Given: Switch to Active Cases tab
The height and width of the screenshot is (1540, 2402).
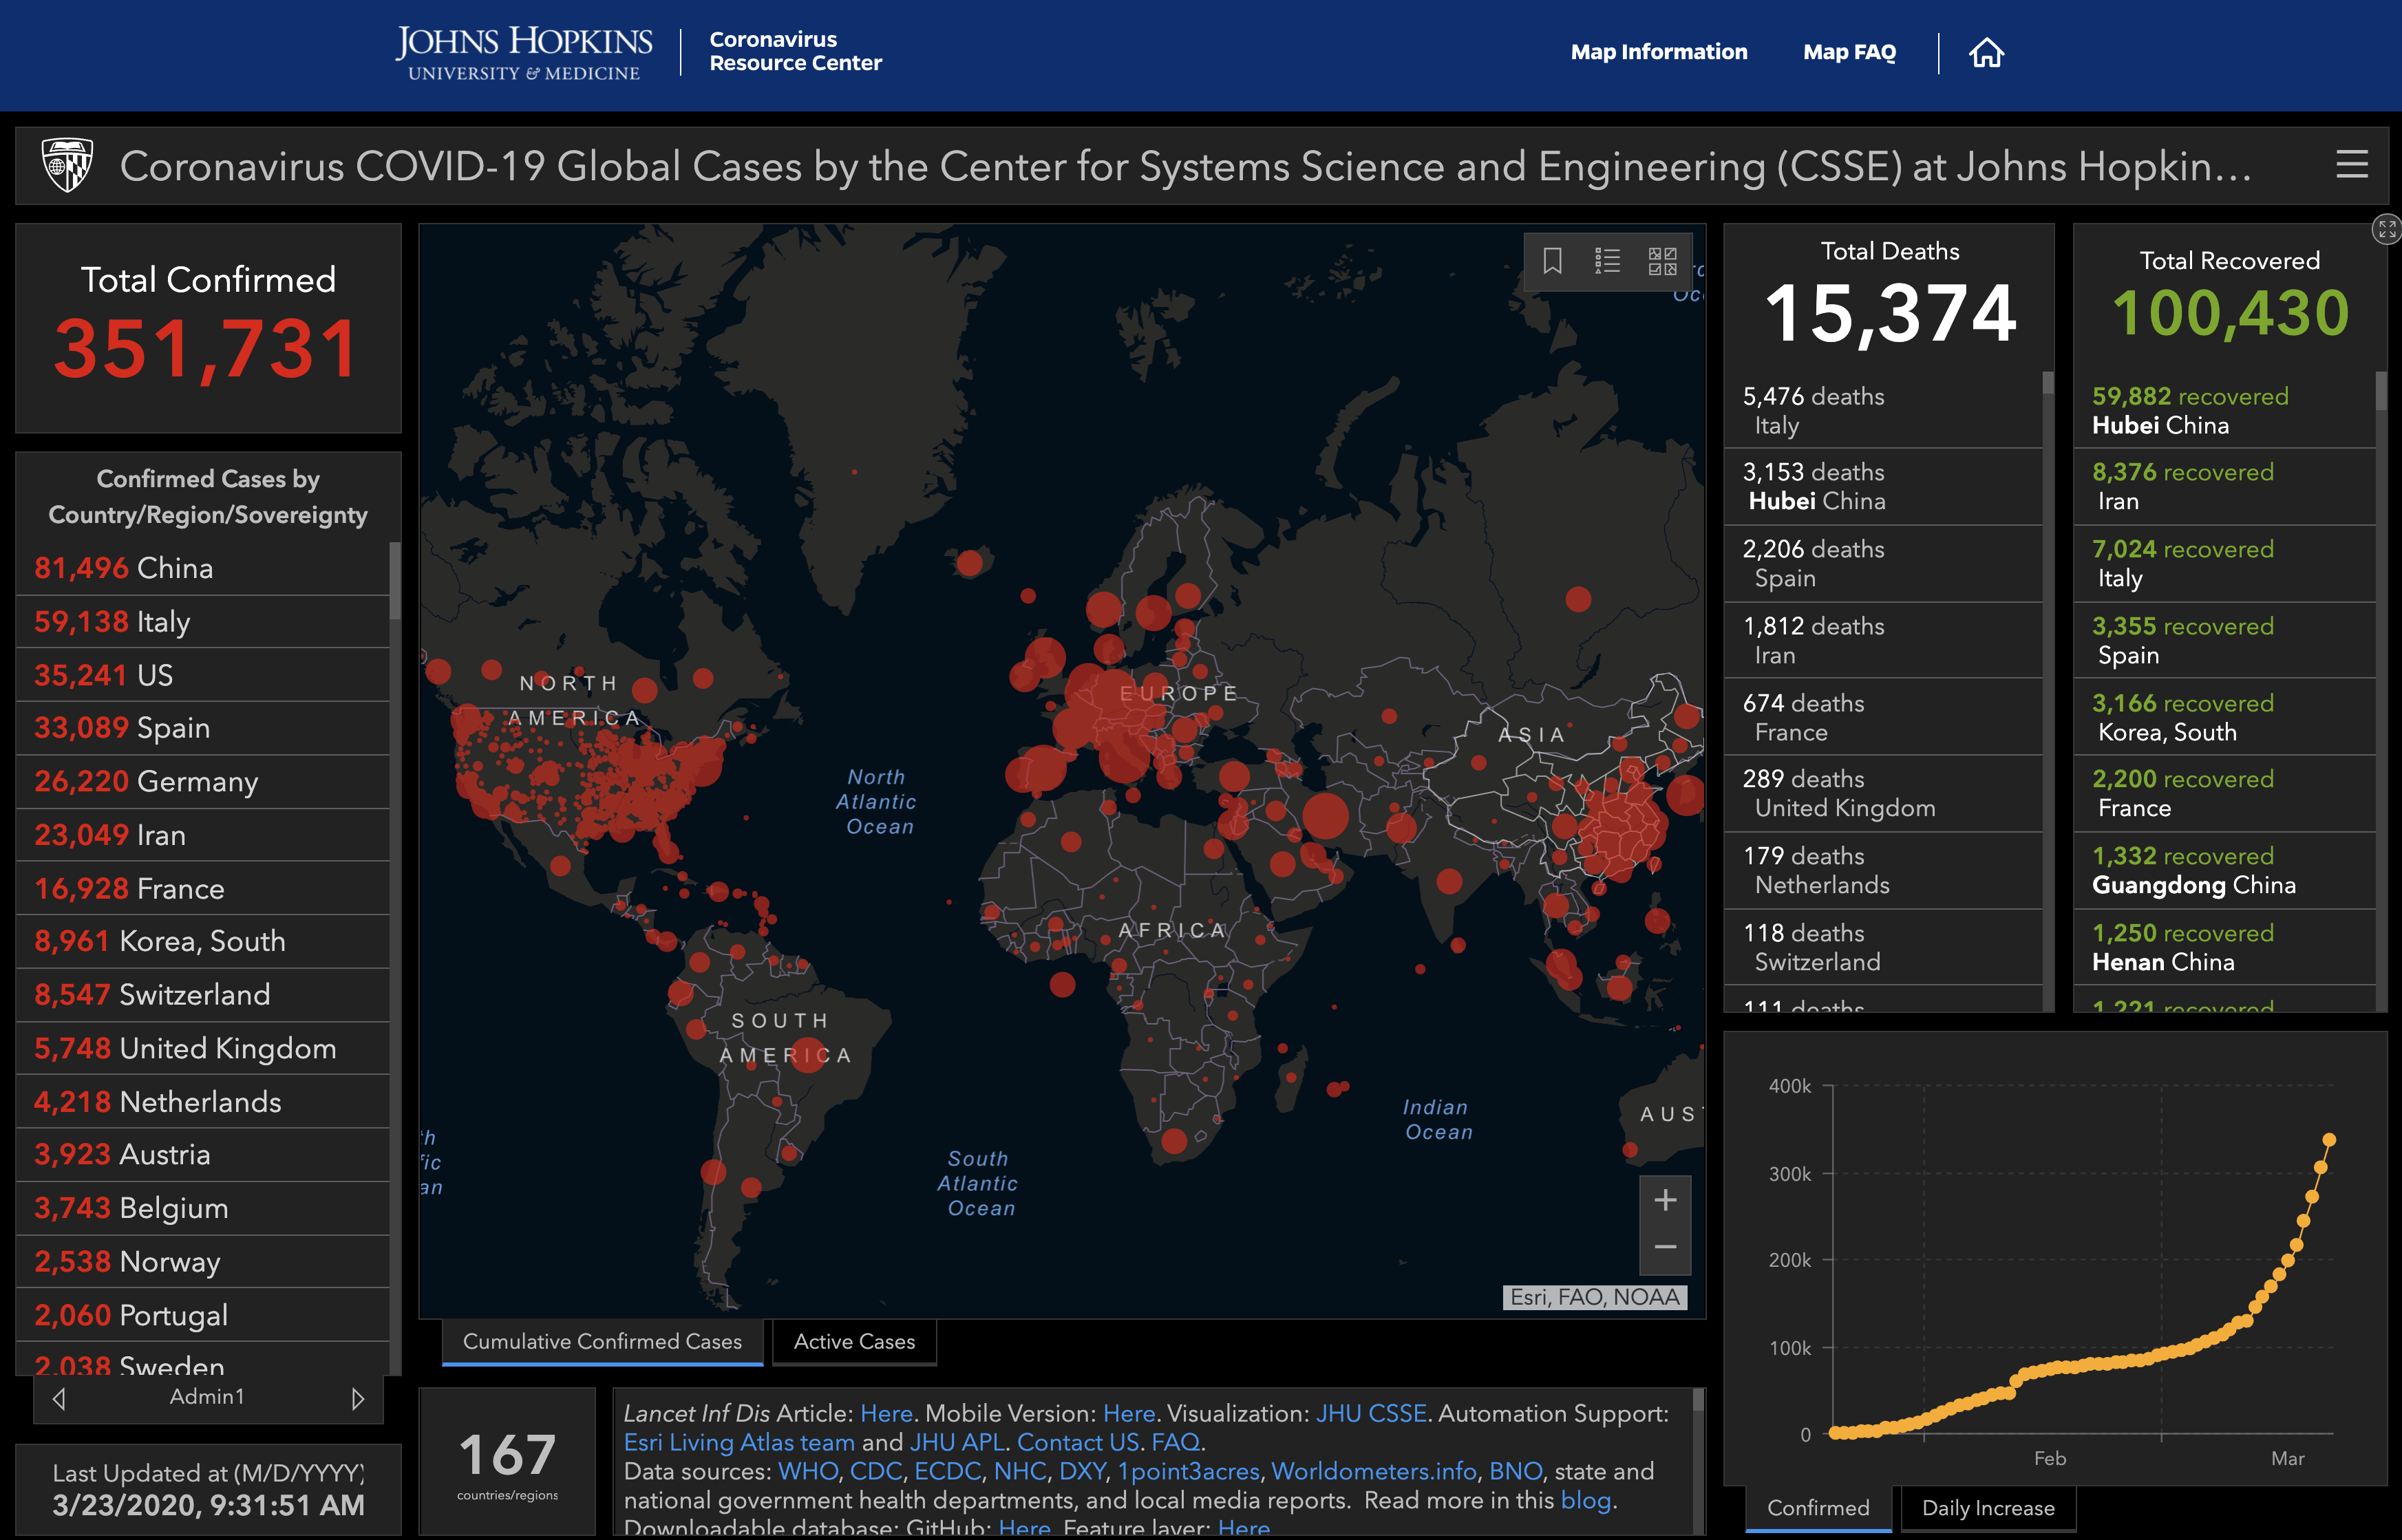Looking at the screenshot, I should click(854, 1342).
